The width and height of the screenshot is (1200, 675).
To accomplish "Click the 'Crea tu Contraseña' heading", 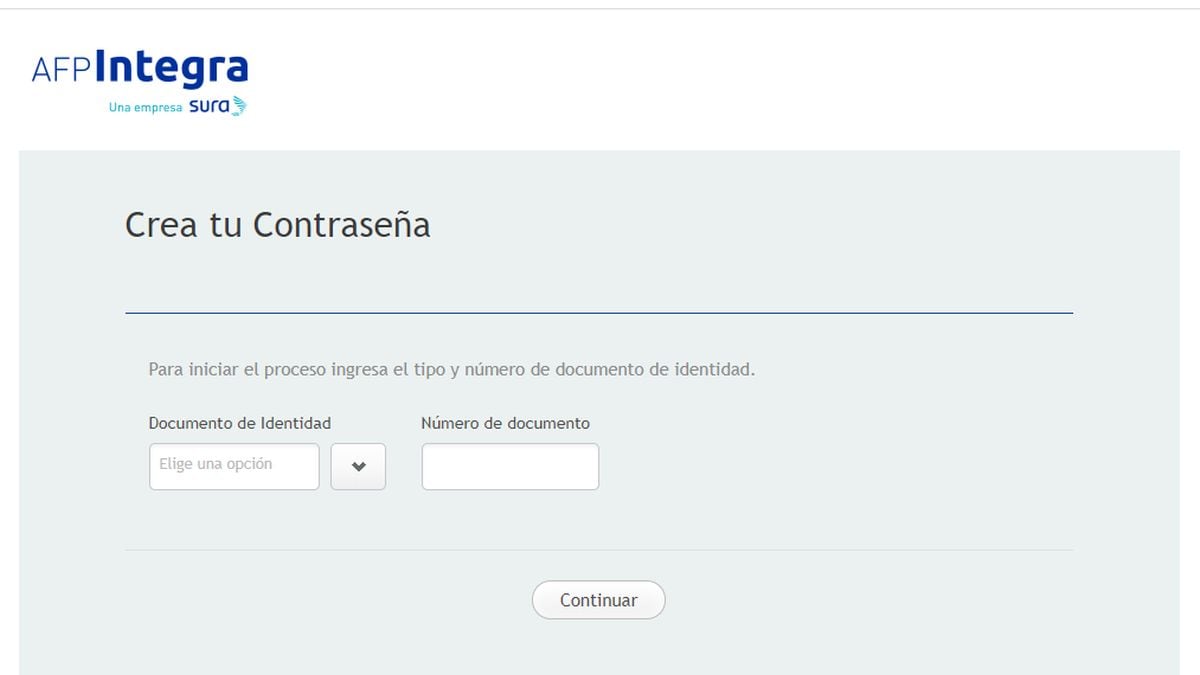I will click(277, 225).
